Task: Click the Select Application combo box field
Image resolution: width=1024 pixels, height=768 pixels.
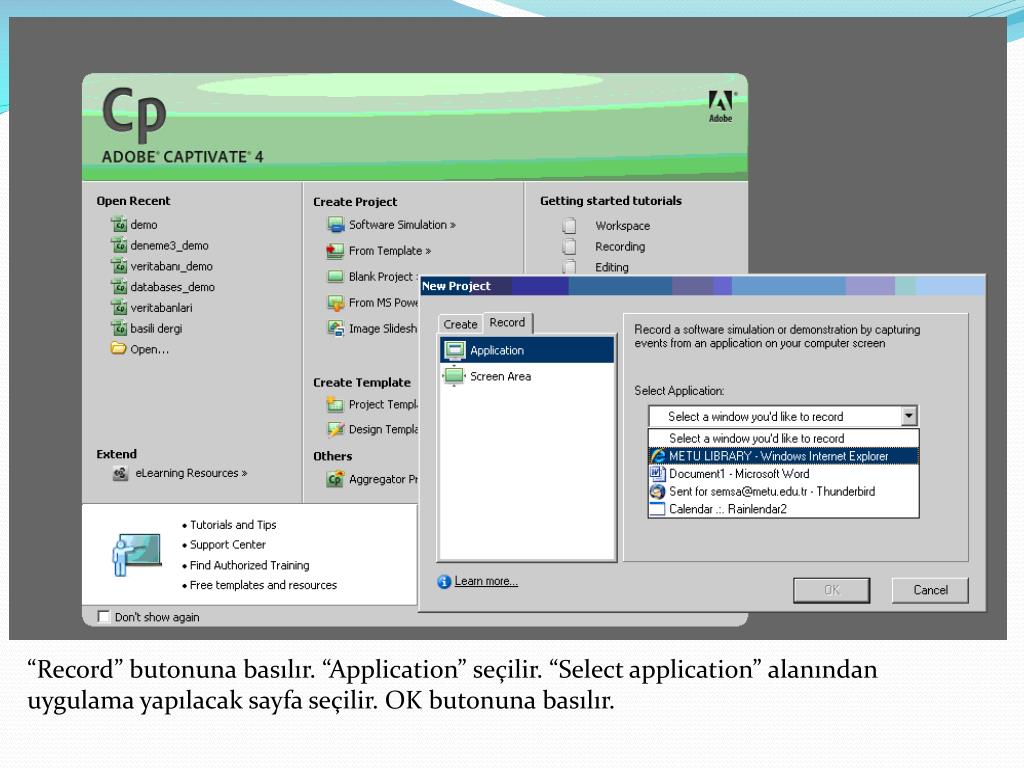Action: (x=783, y=416)
